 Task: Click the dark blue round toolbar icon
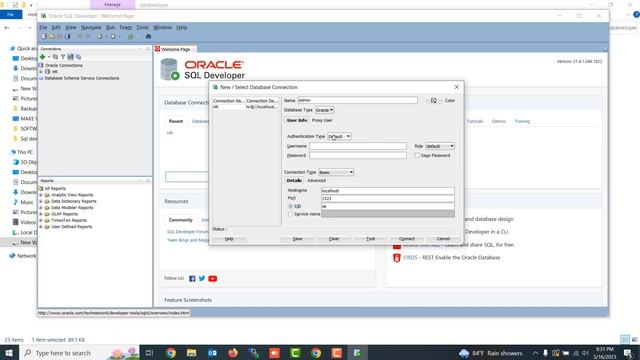(x=149, y=36)
